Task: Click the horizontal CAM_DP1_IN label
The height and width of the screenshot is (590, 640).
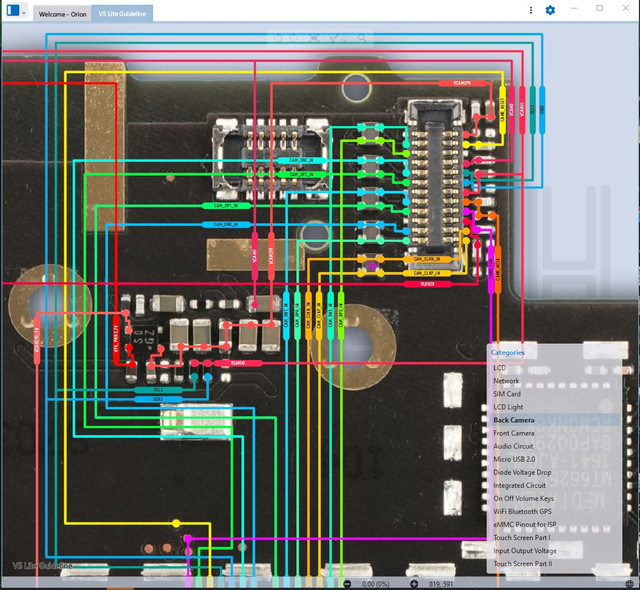Action: tap(226, 206)
